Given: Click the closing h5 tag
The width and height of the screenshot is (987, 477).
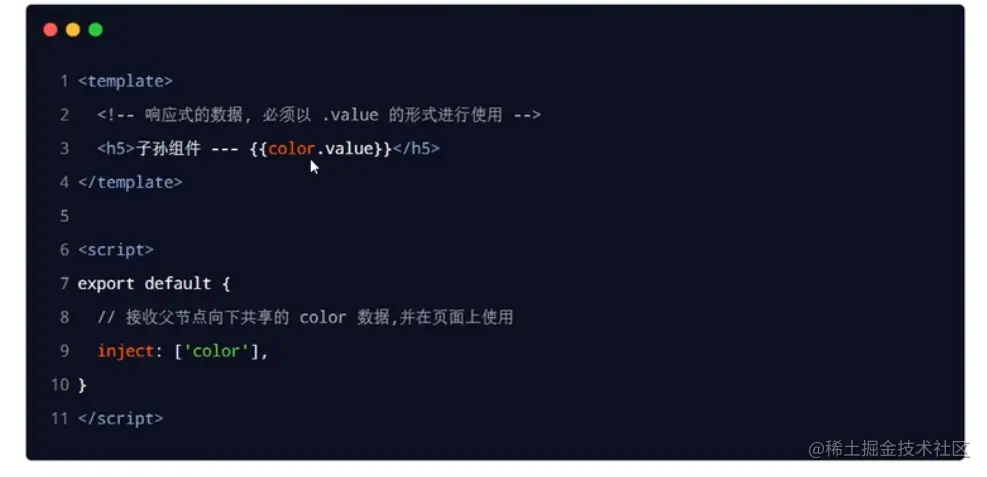Looking at the screenshot, I should click(x=415, y=149).
